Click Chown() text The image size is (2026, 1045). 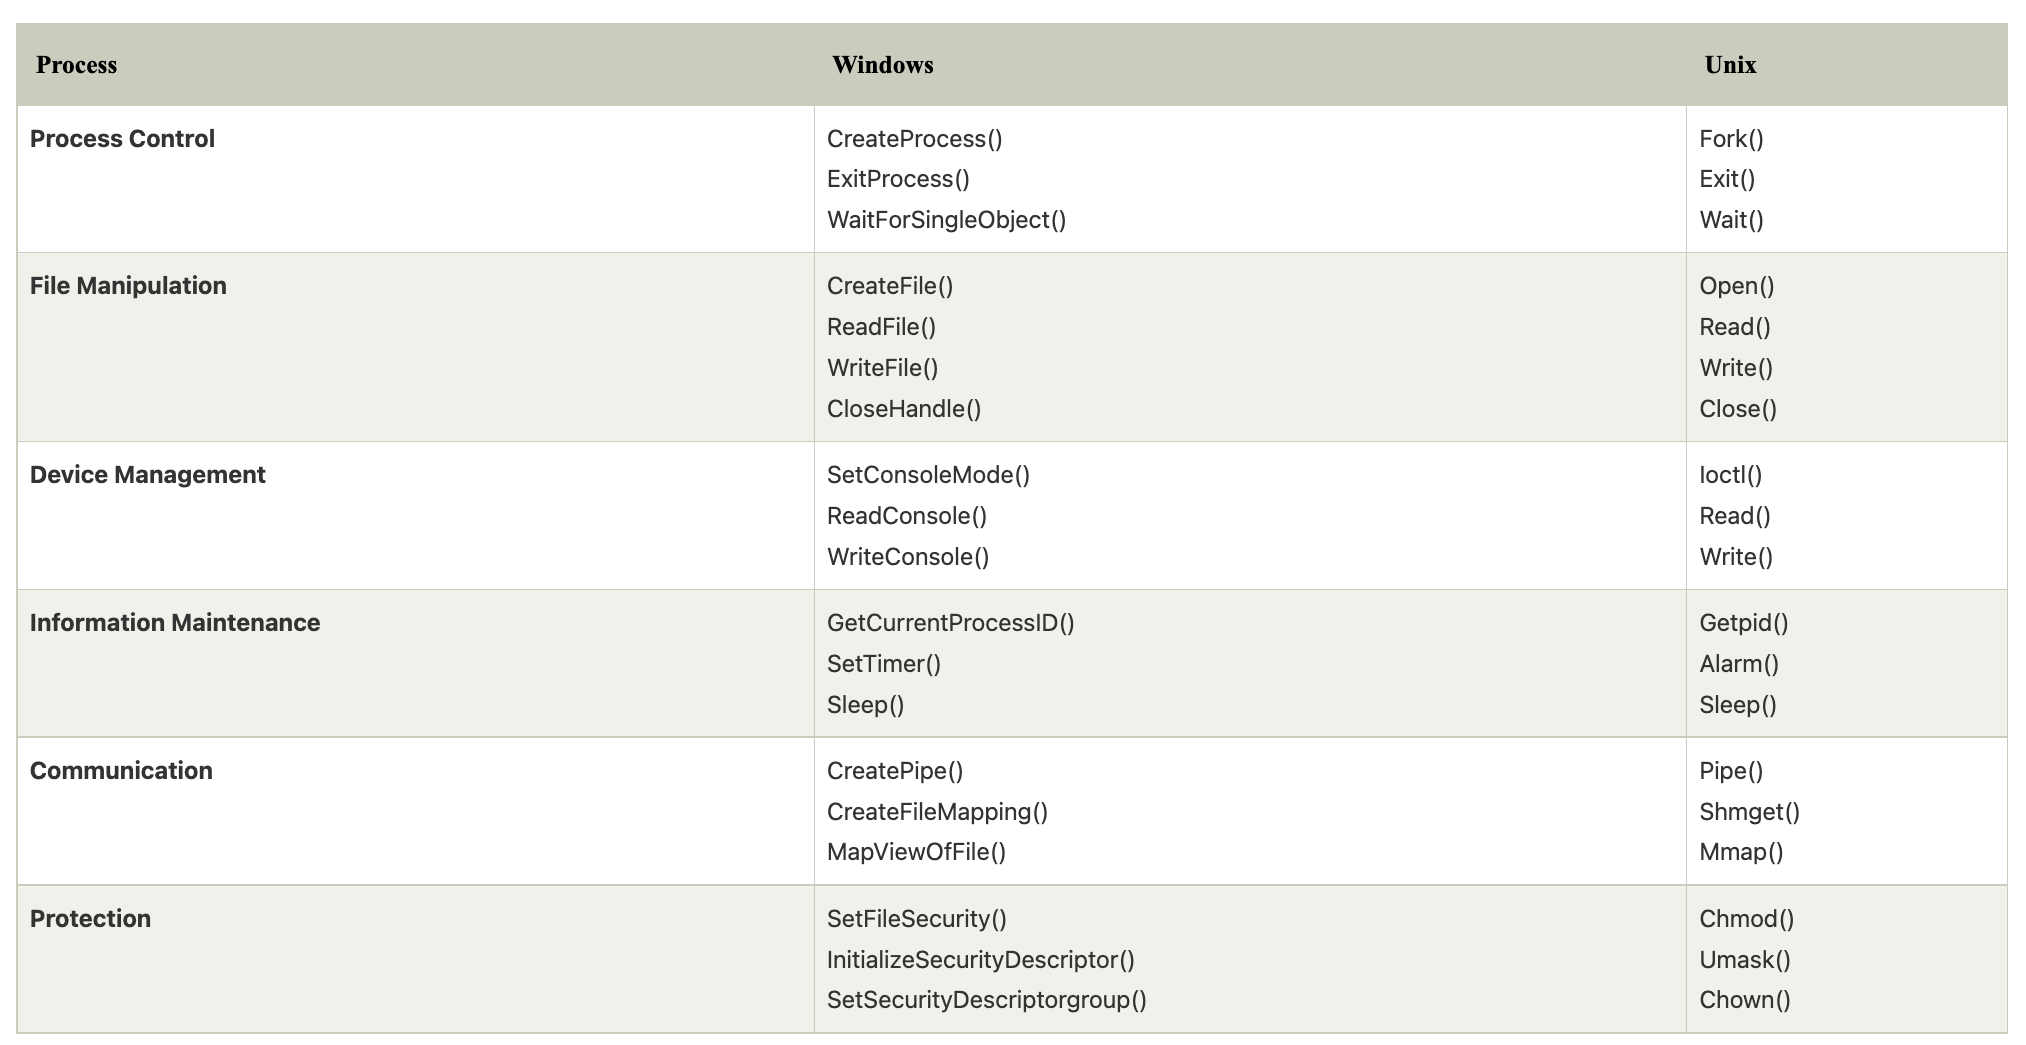(1745, 1000)
